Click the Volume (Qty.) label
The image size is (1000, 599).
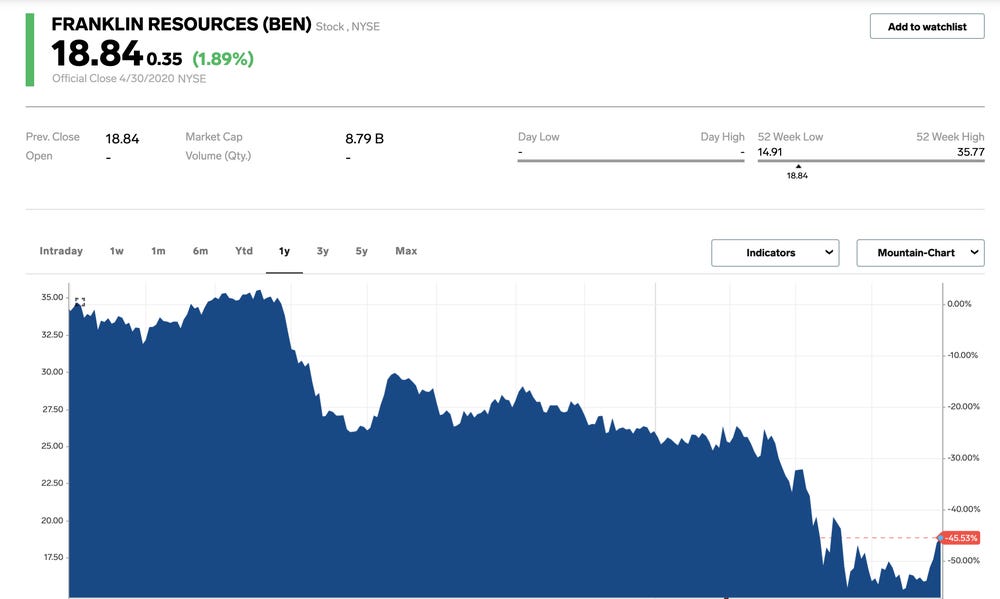(x=218, y=156)
